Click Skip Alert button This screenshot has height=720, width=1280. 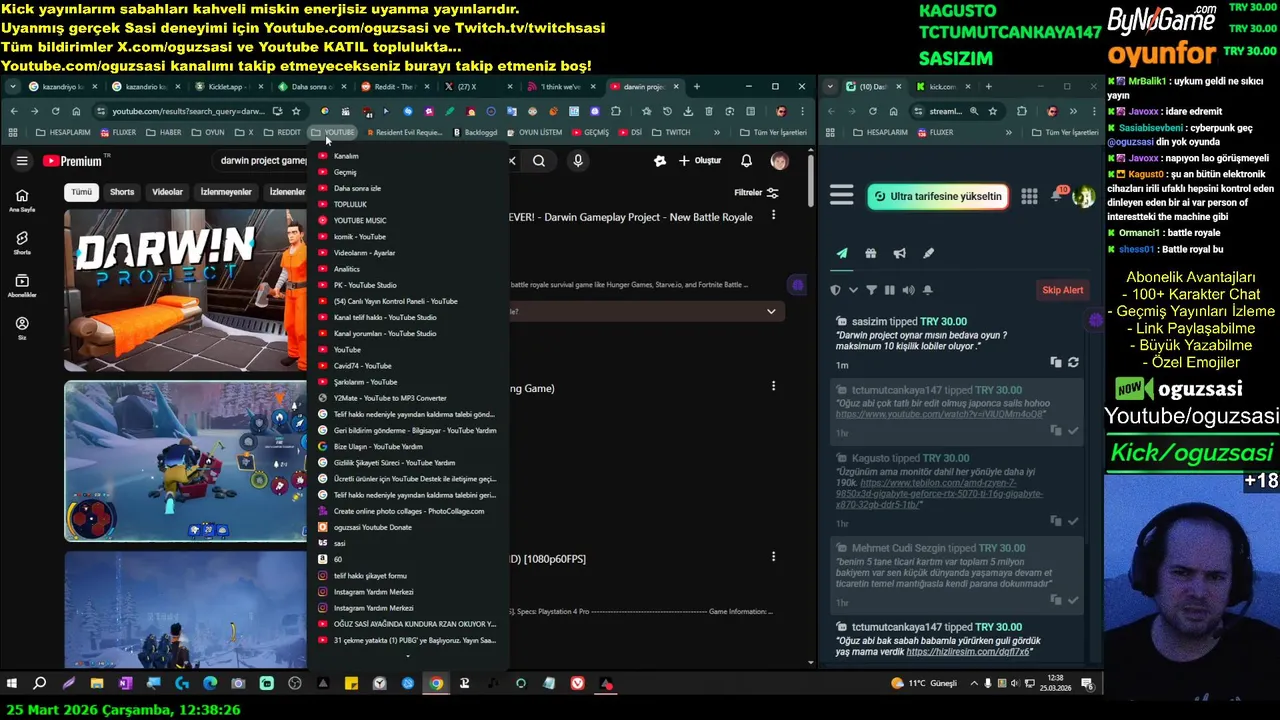[1062, 290]
